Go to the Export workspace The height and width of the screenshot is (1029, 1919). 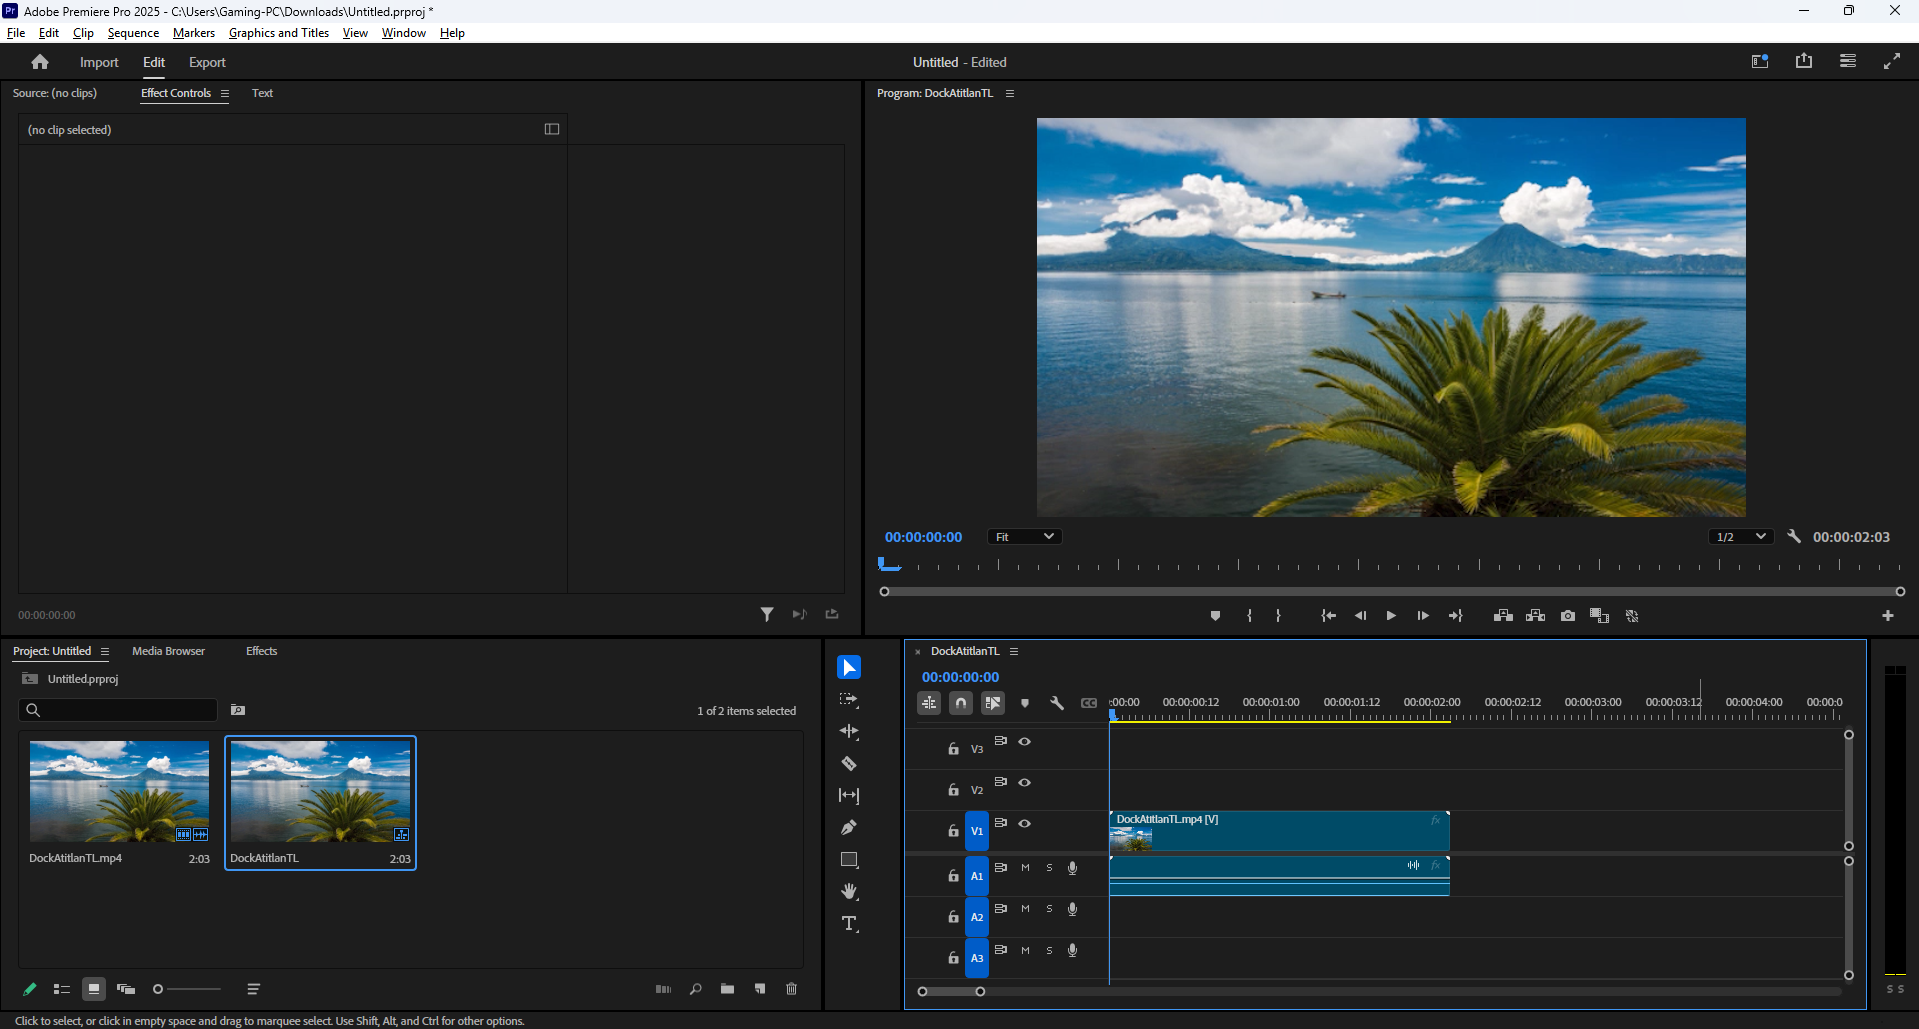pyautogui.click(x=207, y=62)
